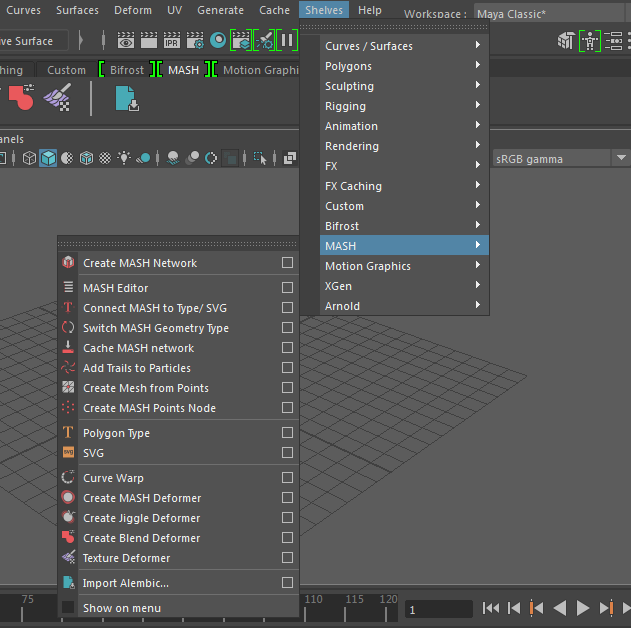Choose Create Jiggle Deformer menu item
Viewport: 631px width, 628px height.
[178, 518]
